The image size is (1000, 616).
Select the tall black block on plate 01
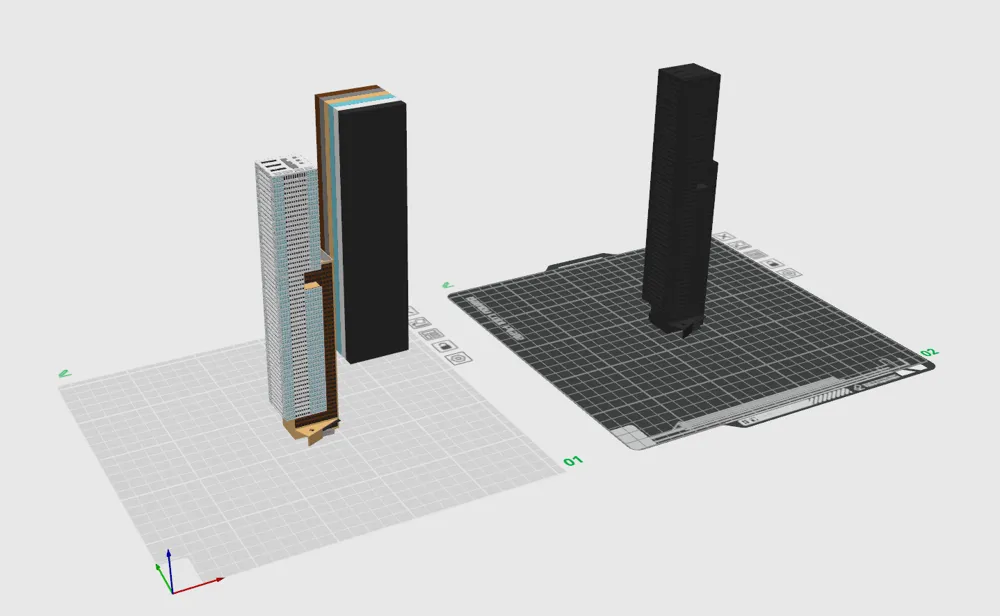coord(373,230)
